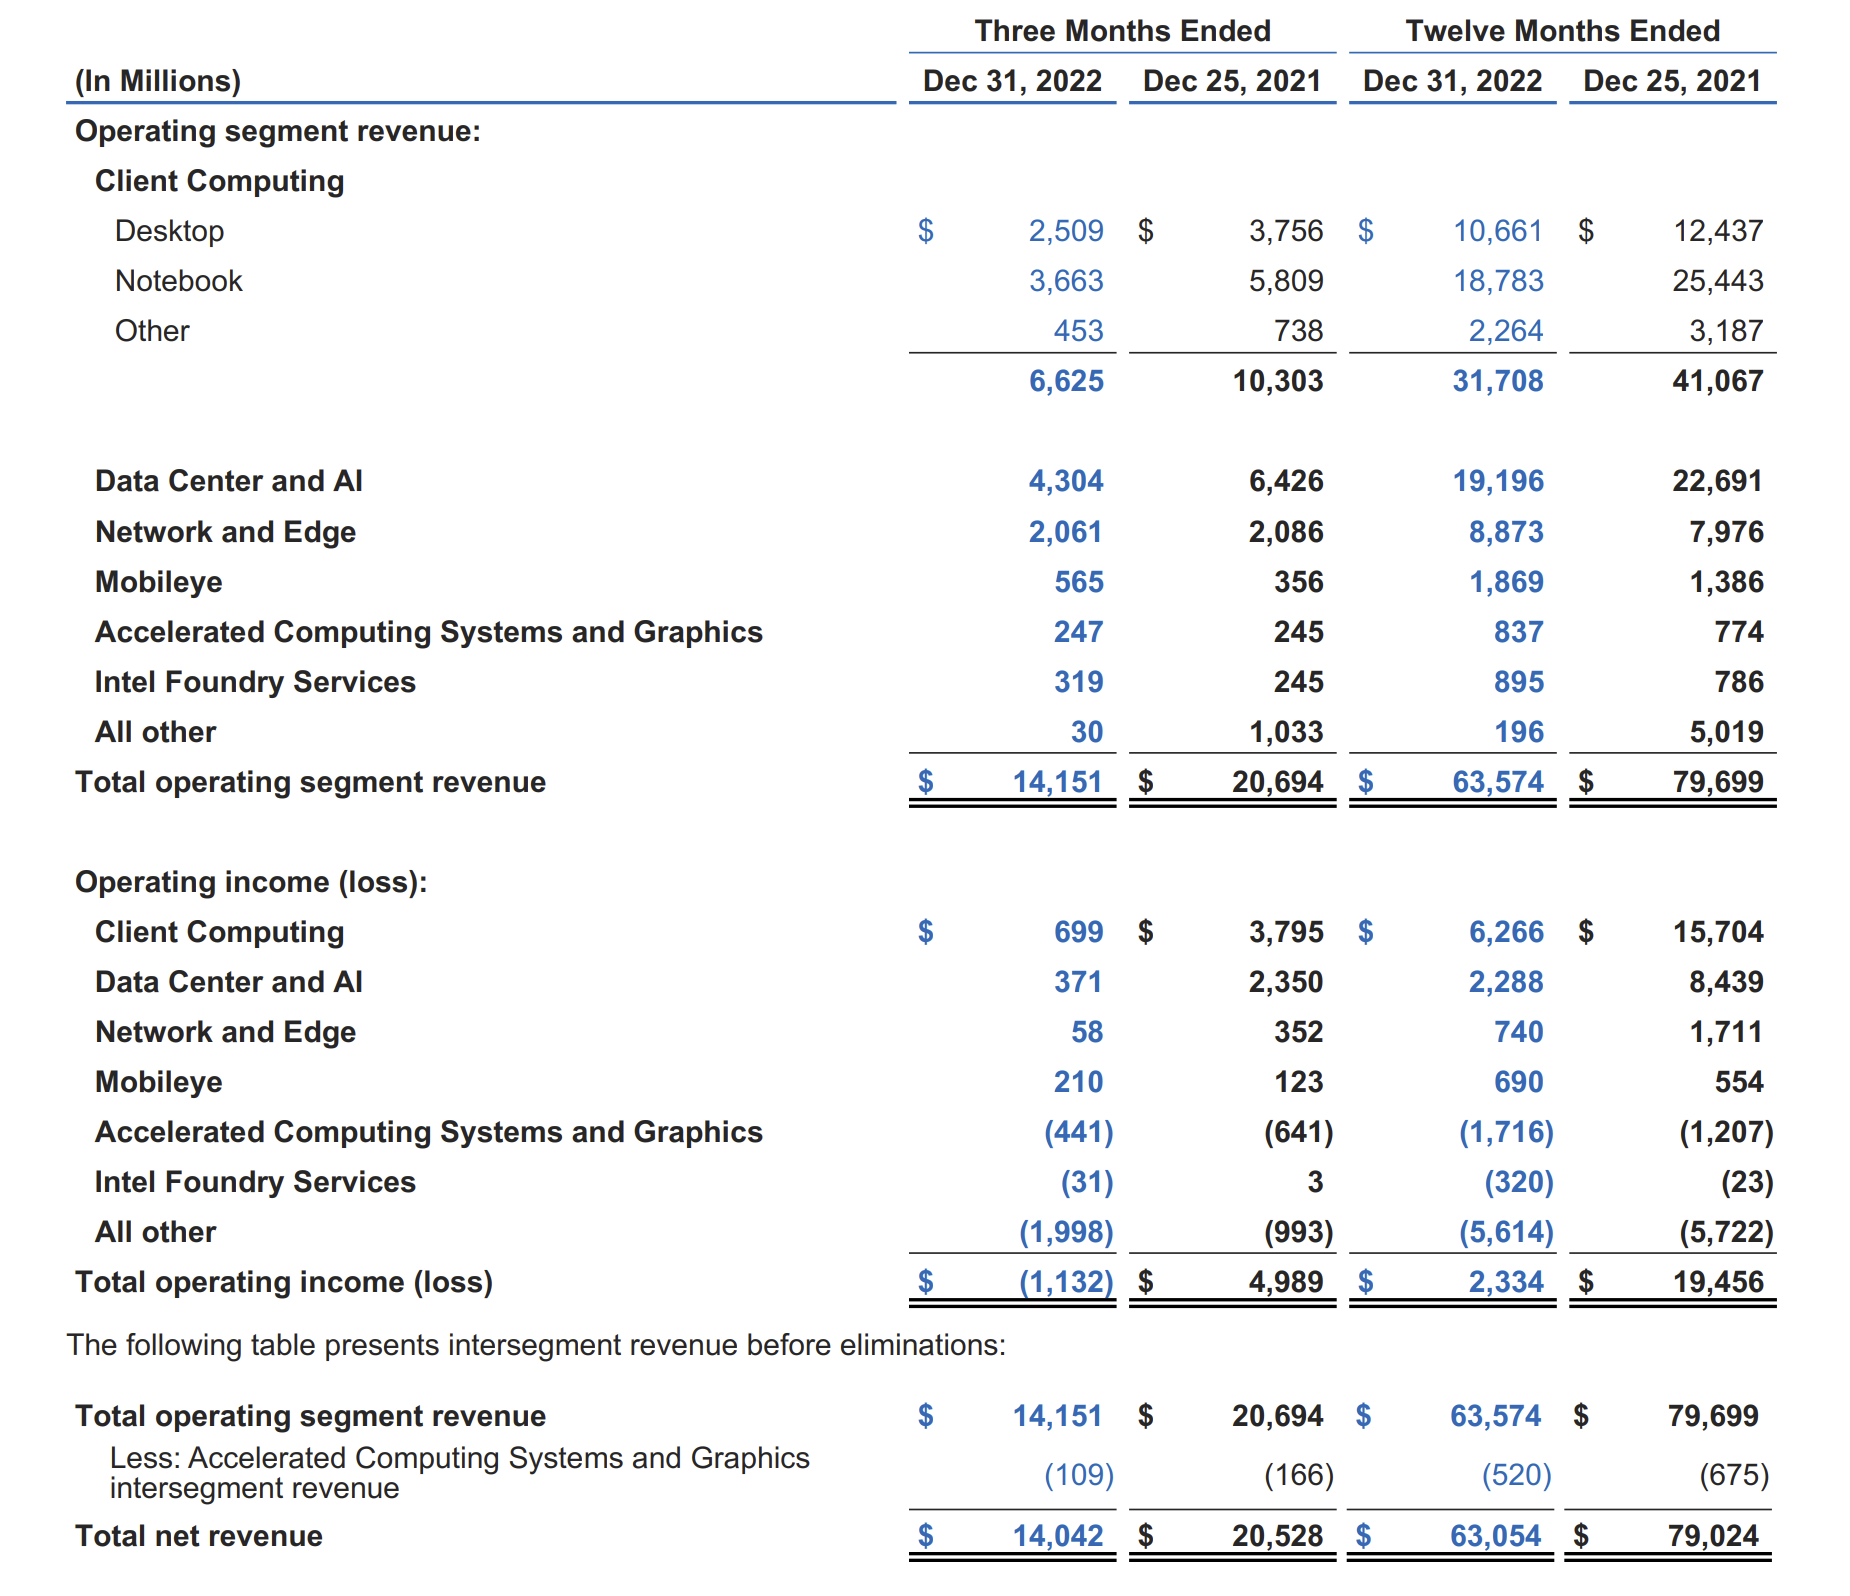Select total operating income value 19,456
1850x1596 pixels.
(1718, 1282)
